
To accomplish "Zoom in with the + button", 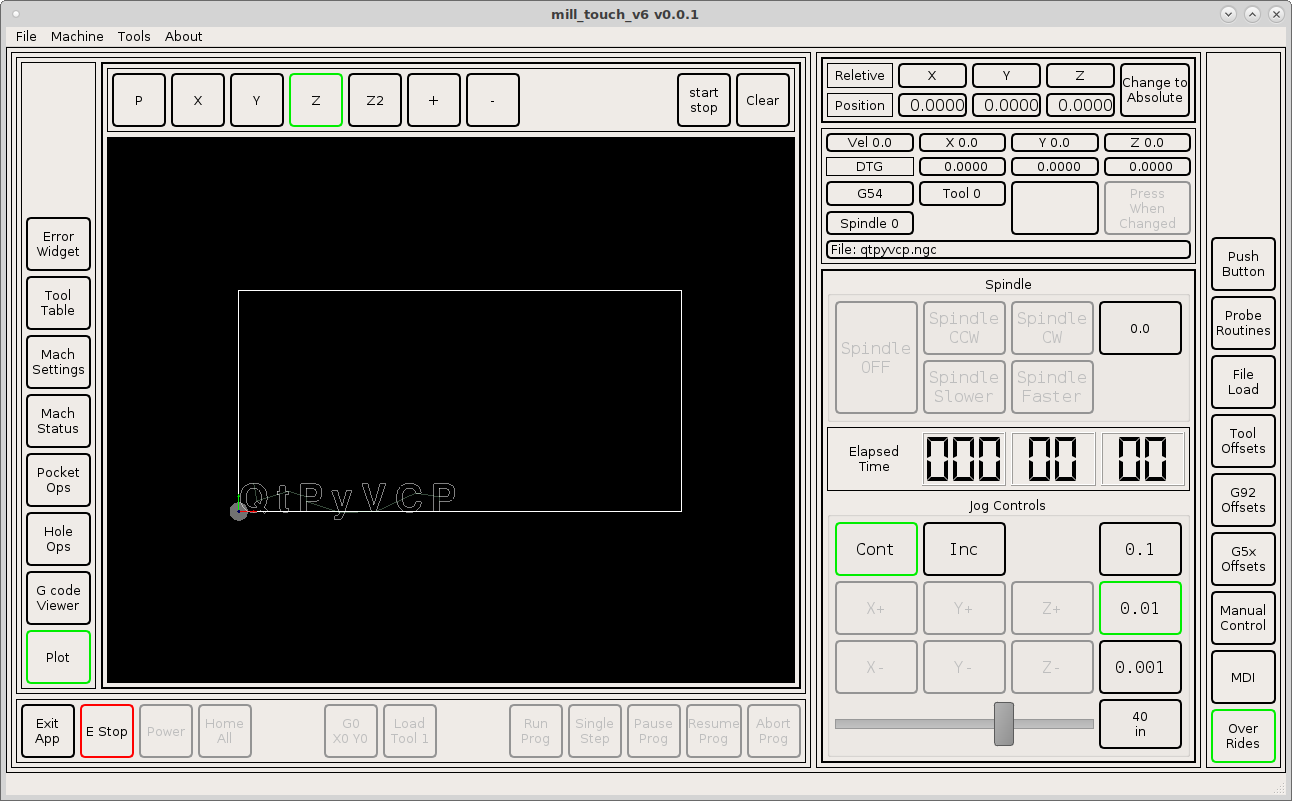I will pos(434,100).
